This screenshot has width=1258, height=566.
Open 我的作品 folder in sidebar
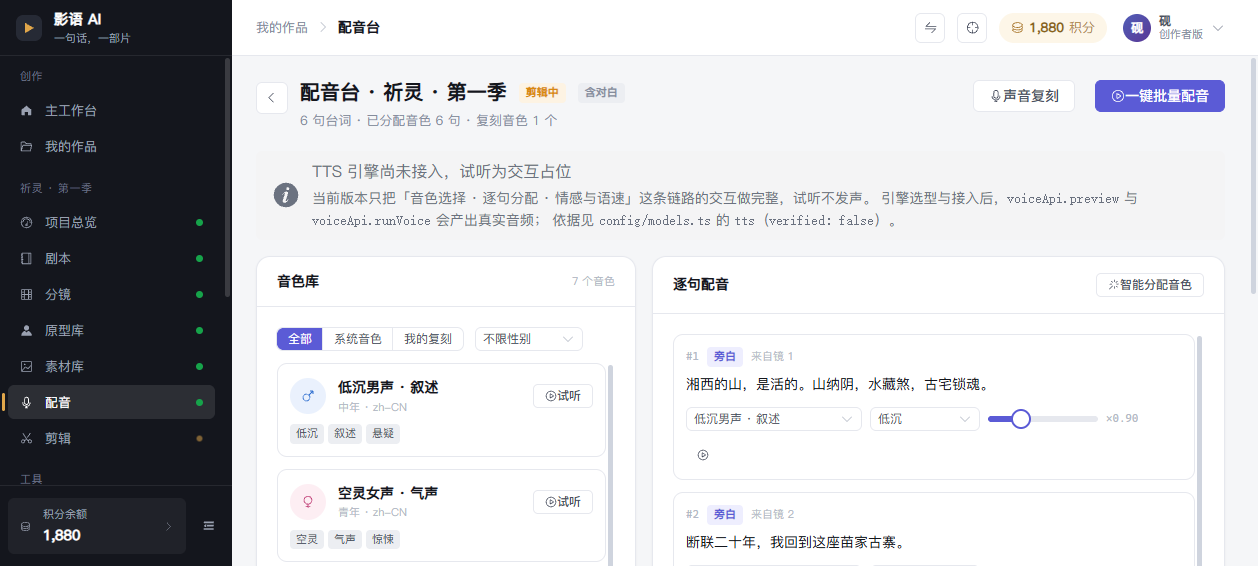(111, 146)
